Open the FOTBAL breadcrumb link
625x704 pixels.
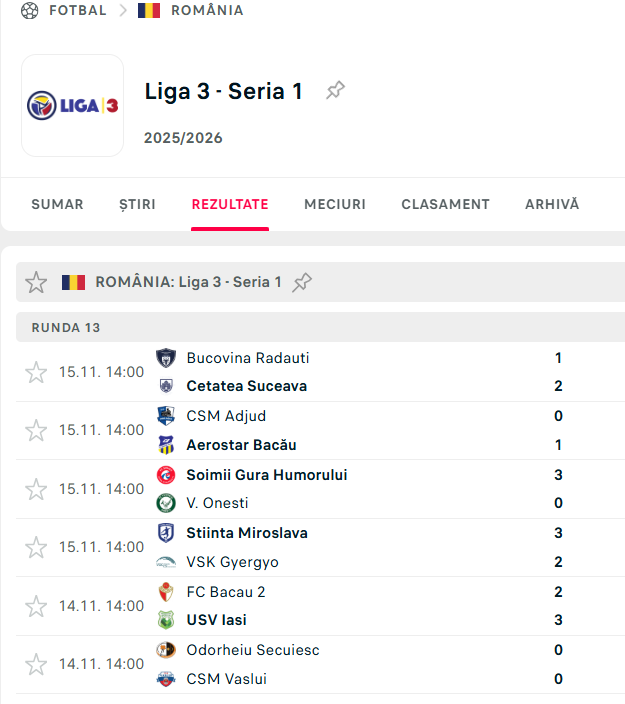coord(78,10)
